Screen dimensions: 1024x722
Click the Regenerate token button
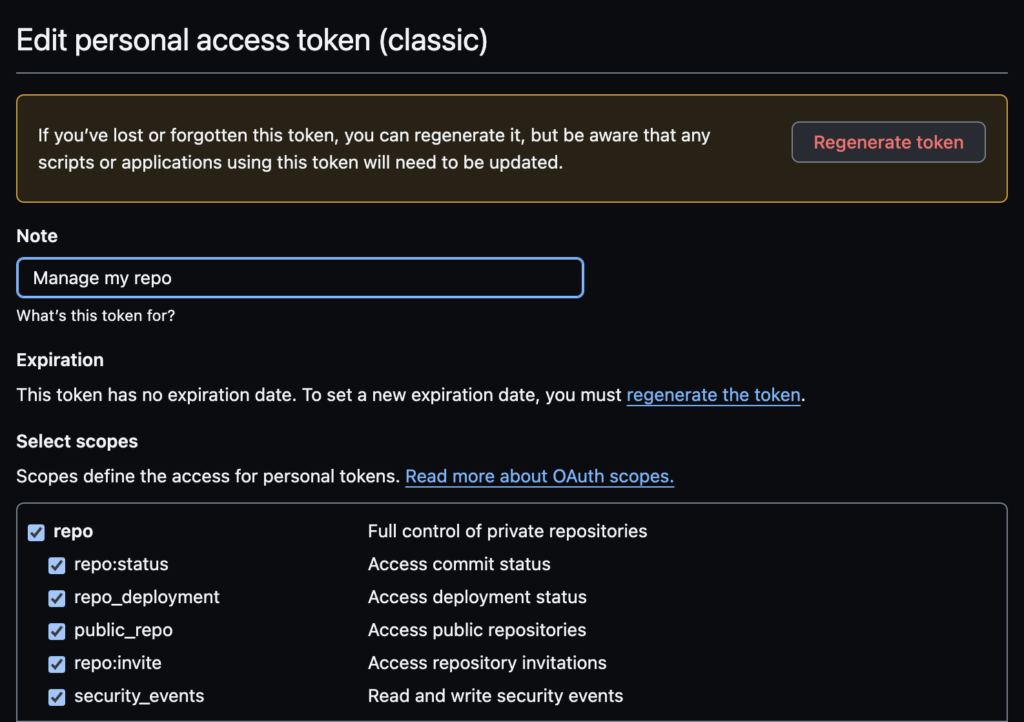[x=888, y=142]
